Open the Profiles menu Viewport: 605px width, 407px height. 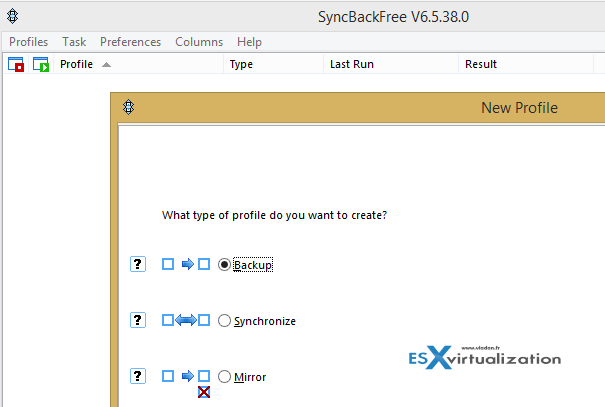29,42
